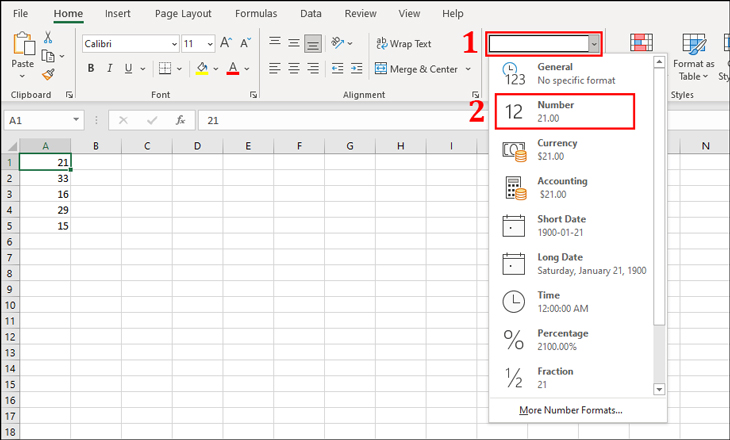This screenshot has height=440, width=730.
Task: Open Clipboard dialog launcher
Action: (x=69, y=95)
